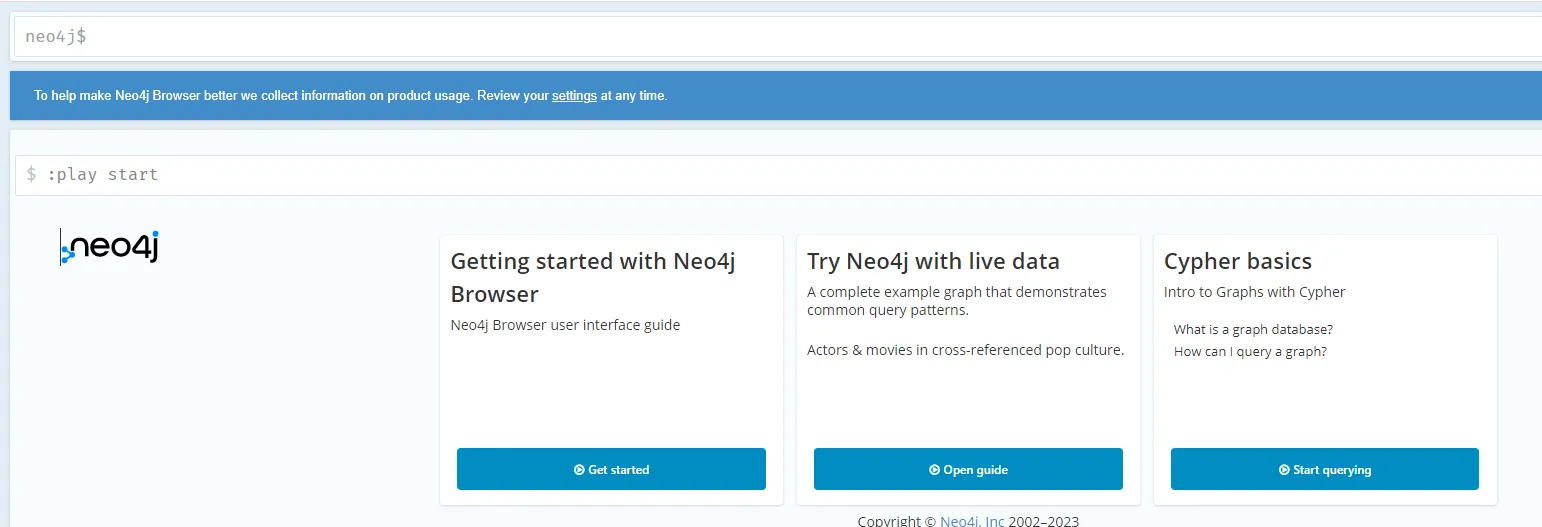Select 'Try Neo4j with live data' heading
Viewport: 1542px width, 527px height.
(933, 262)
